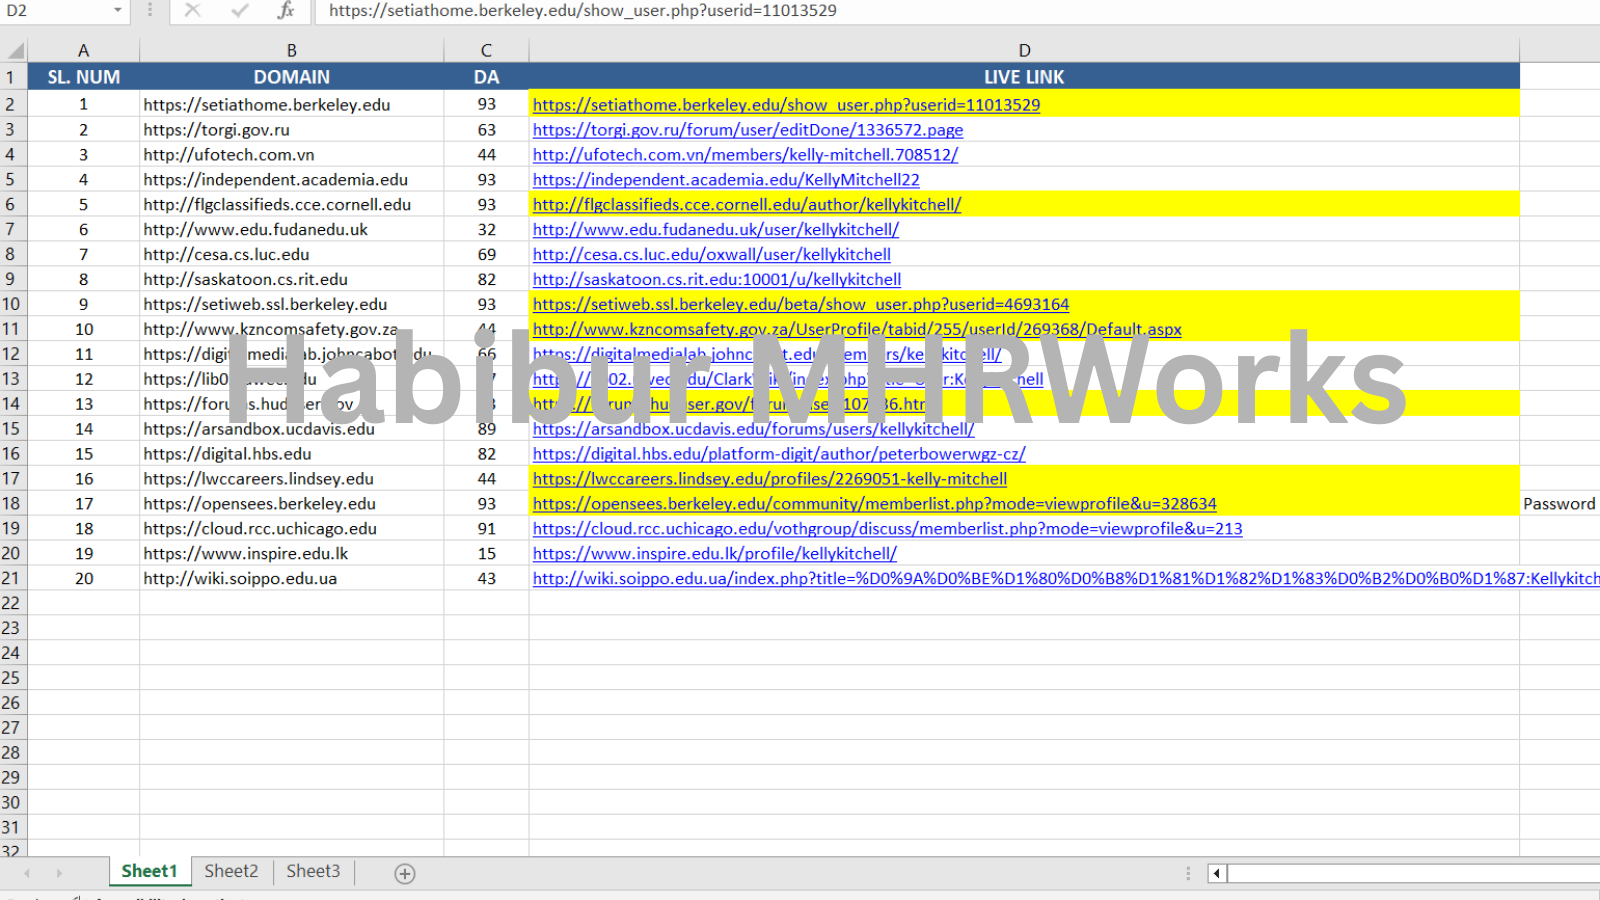Click the next sheet navigation arrow
The height and width of the screenshot is (900, 1600).
coord(59,873)
